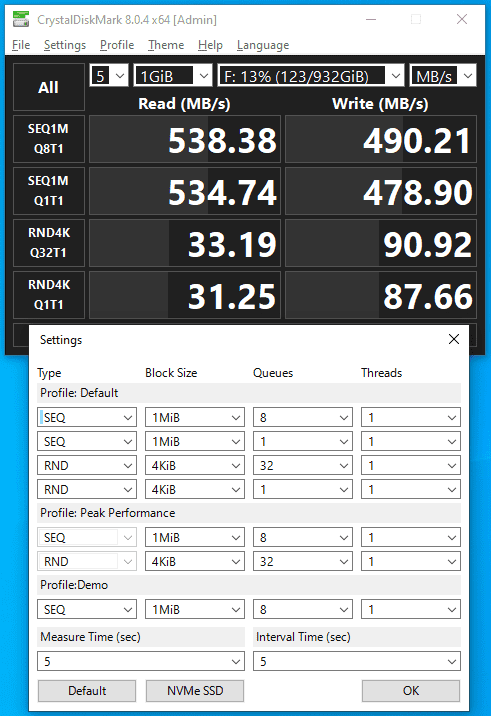Start the RND4K Q32T1 test
This screenshot has width=491, height=716.
(x=49, y=243)
